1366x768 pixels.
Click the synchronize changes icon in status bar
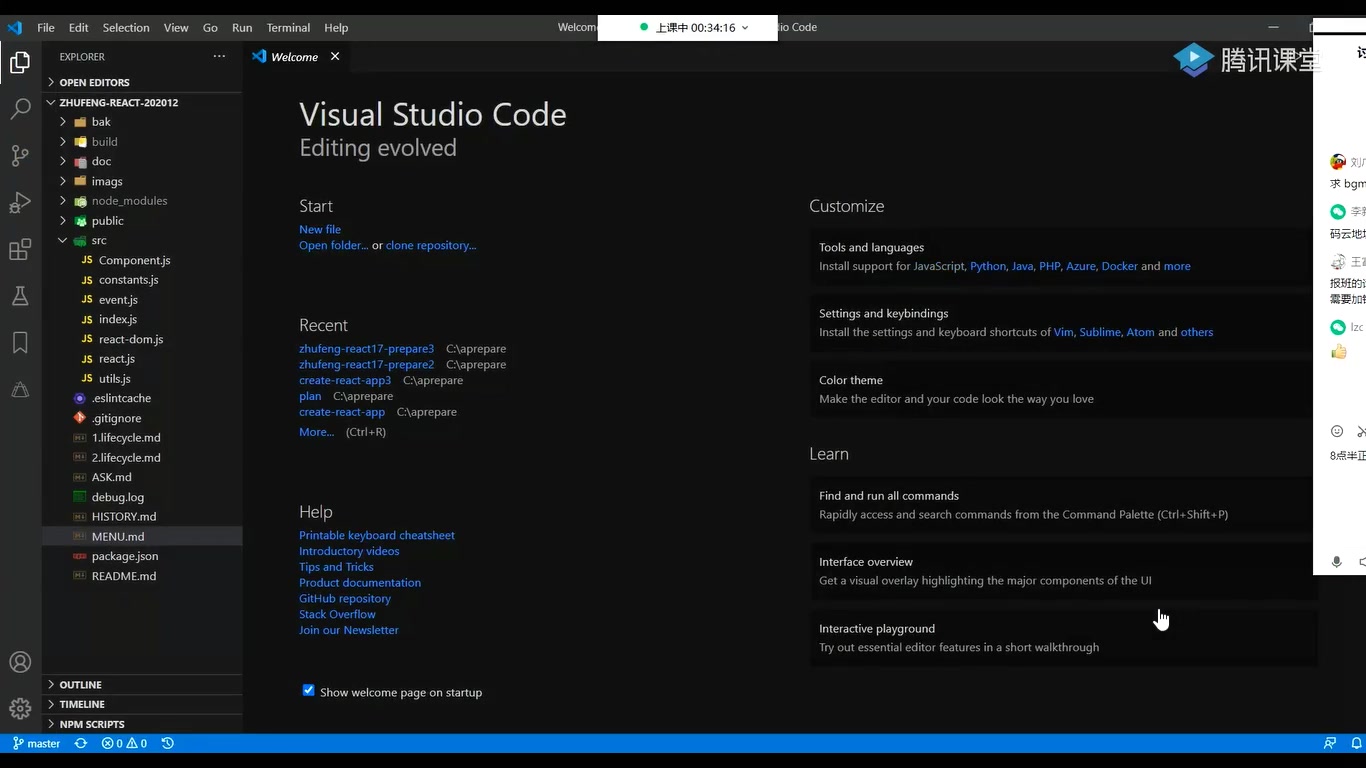point(81,743)
